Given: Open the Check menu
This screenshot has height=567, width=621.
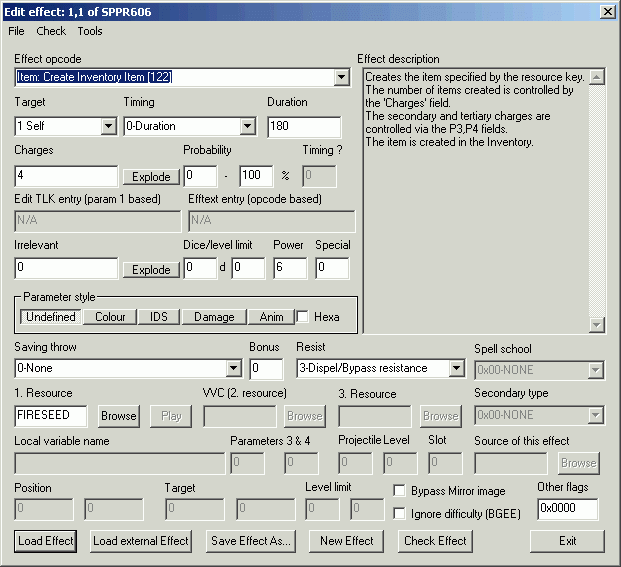Looking at the screenshot, I should click(x=51, y=31).
